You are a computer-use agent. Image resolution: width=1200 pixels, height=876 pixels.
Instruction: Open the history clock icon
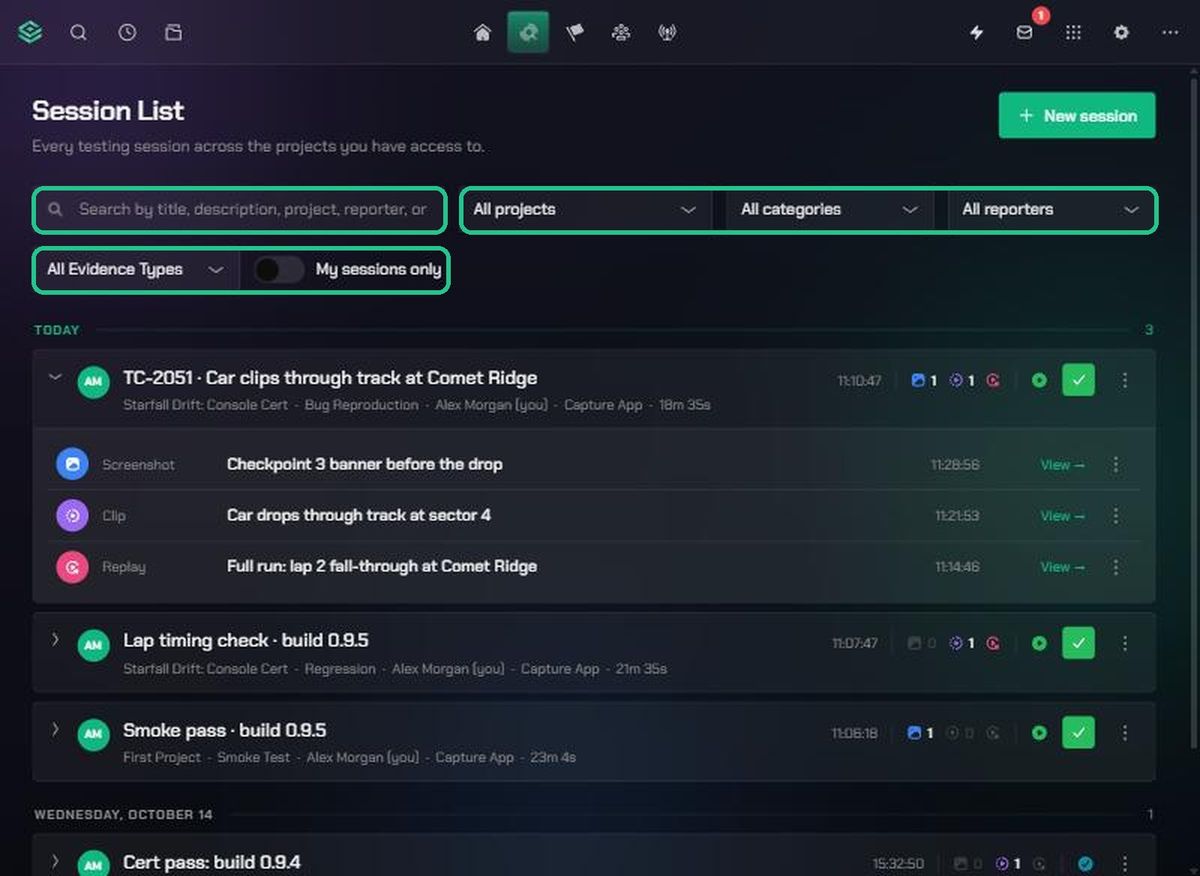tap(127, 32)
